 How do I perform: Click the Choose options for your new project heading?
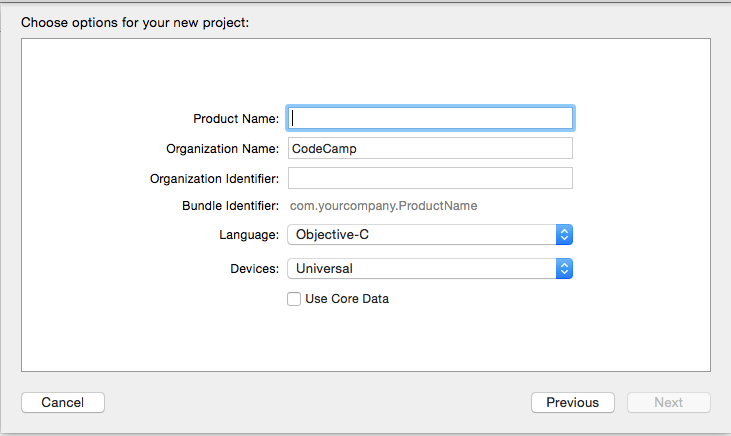[x=135, y=21]
